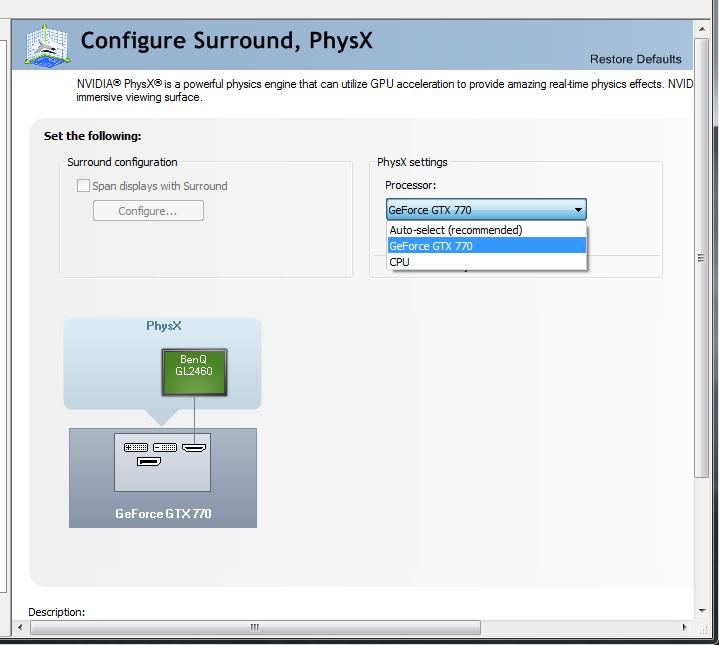
Task: Click the horizontal scrollbar thumb
Action: click(x=255, y=627)
